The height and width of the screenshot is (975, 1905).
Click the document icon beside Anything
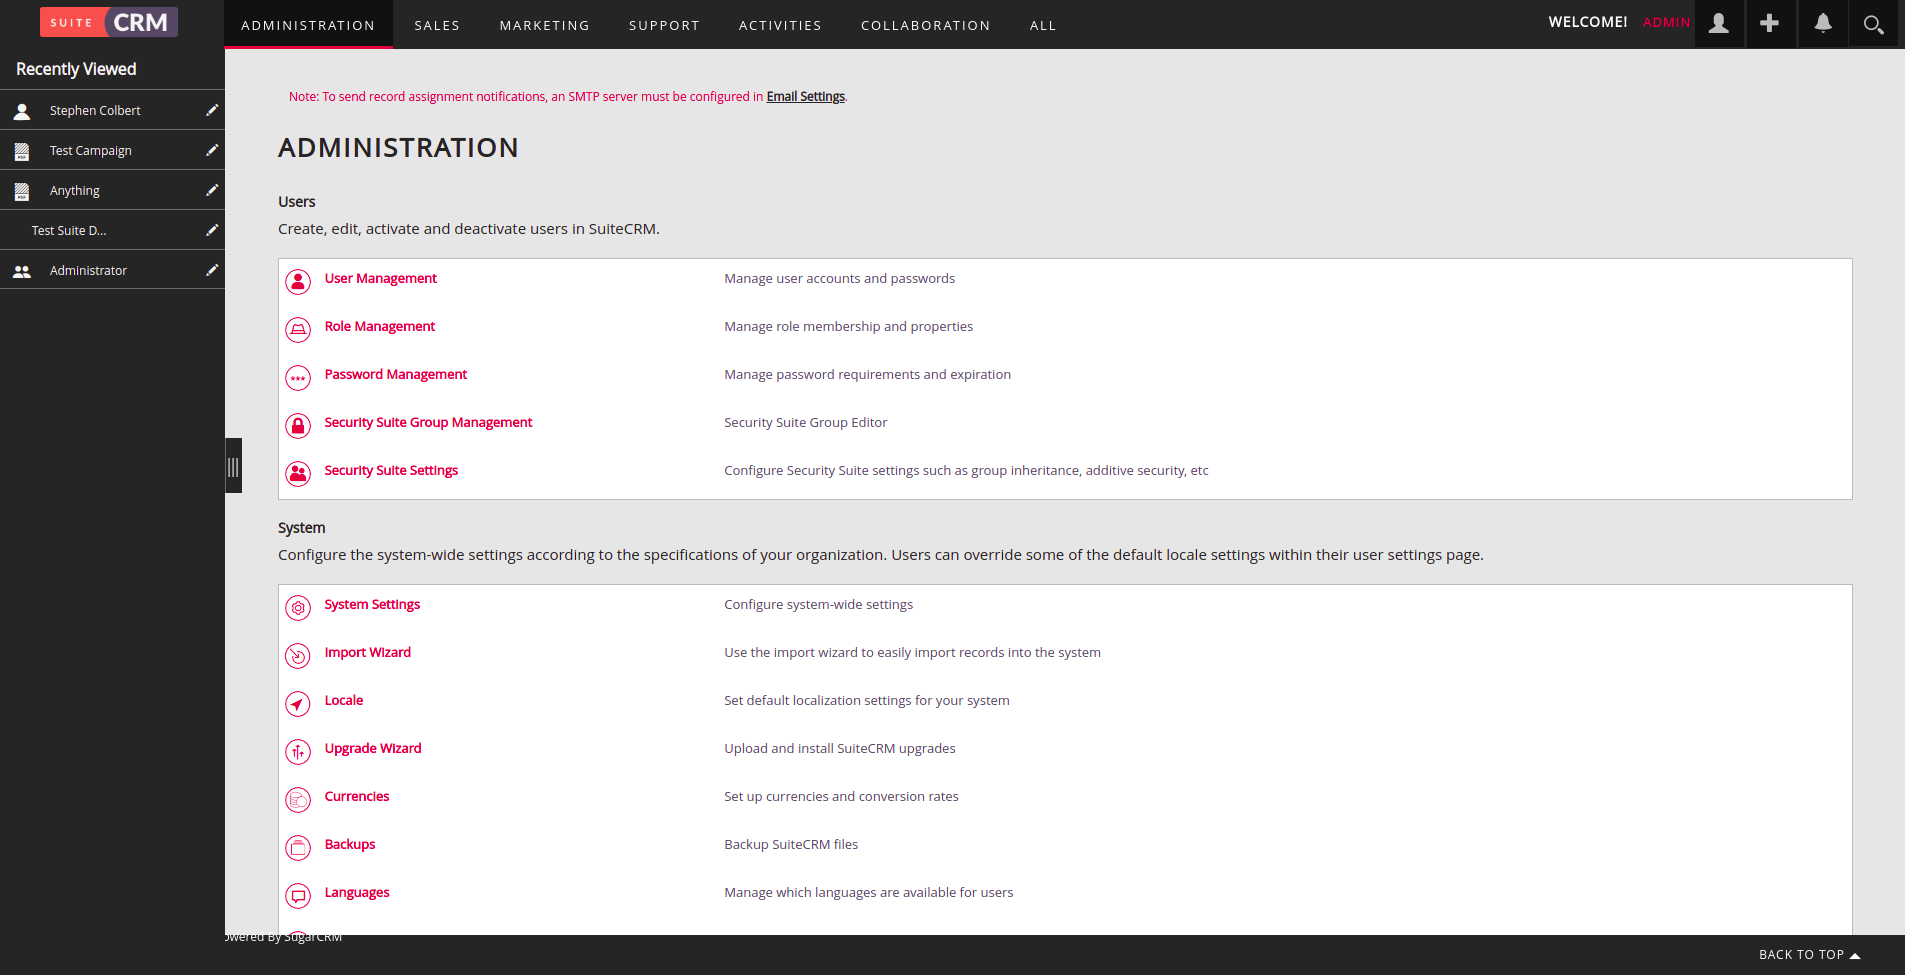tap(22, 191)
